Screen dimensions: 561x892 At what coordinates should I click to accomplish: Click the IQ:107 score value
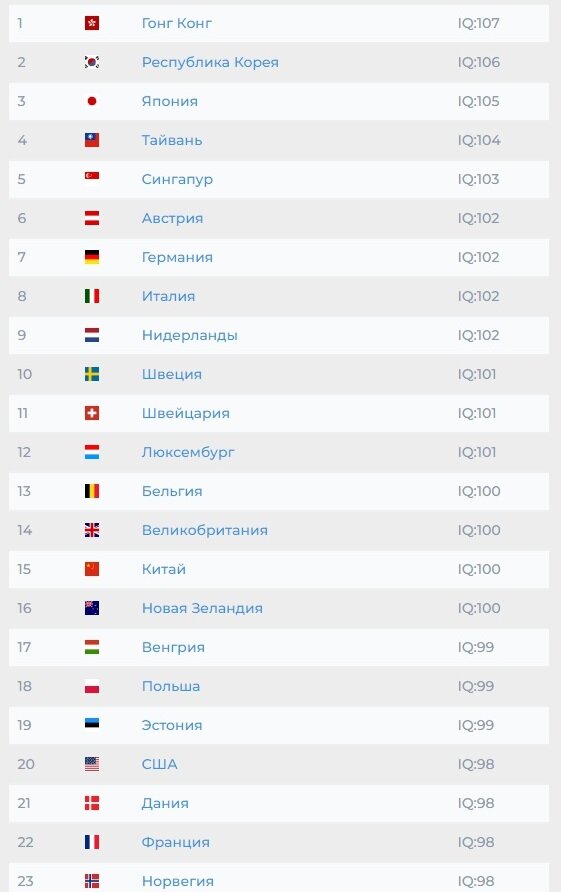point(478,23)
